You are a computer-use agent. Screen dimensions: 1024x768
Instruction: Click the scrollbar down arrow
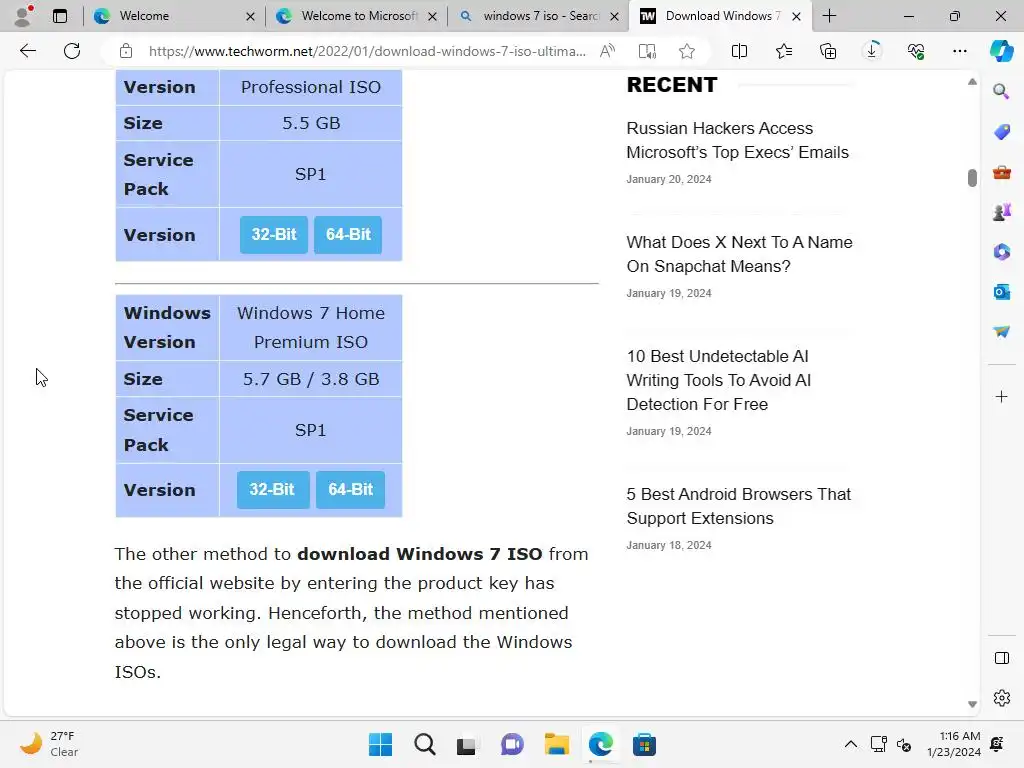pos(972,704)
